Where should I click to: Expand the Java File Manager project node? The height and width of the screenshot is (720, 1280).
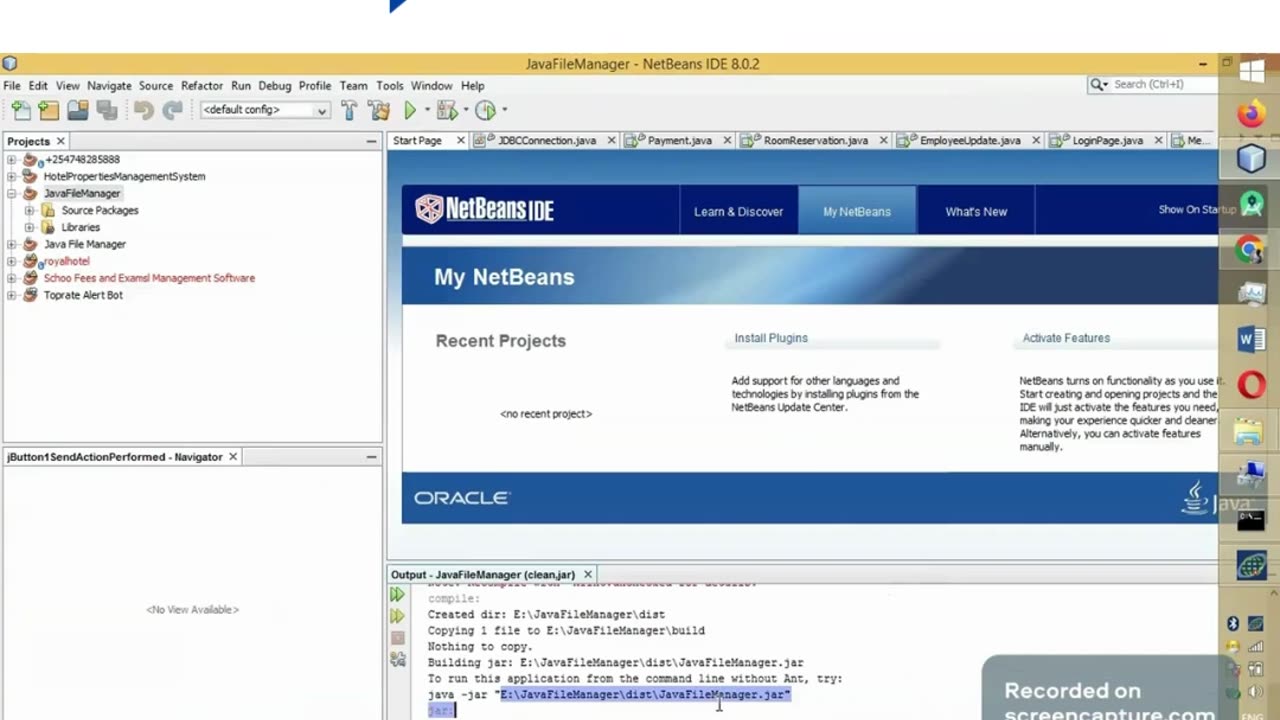(11, 245)
